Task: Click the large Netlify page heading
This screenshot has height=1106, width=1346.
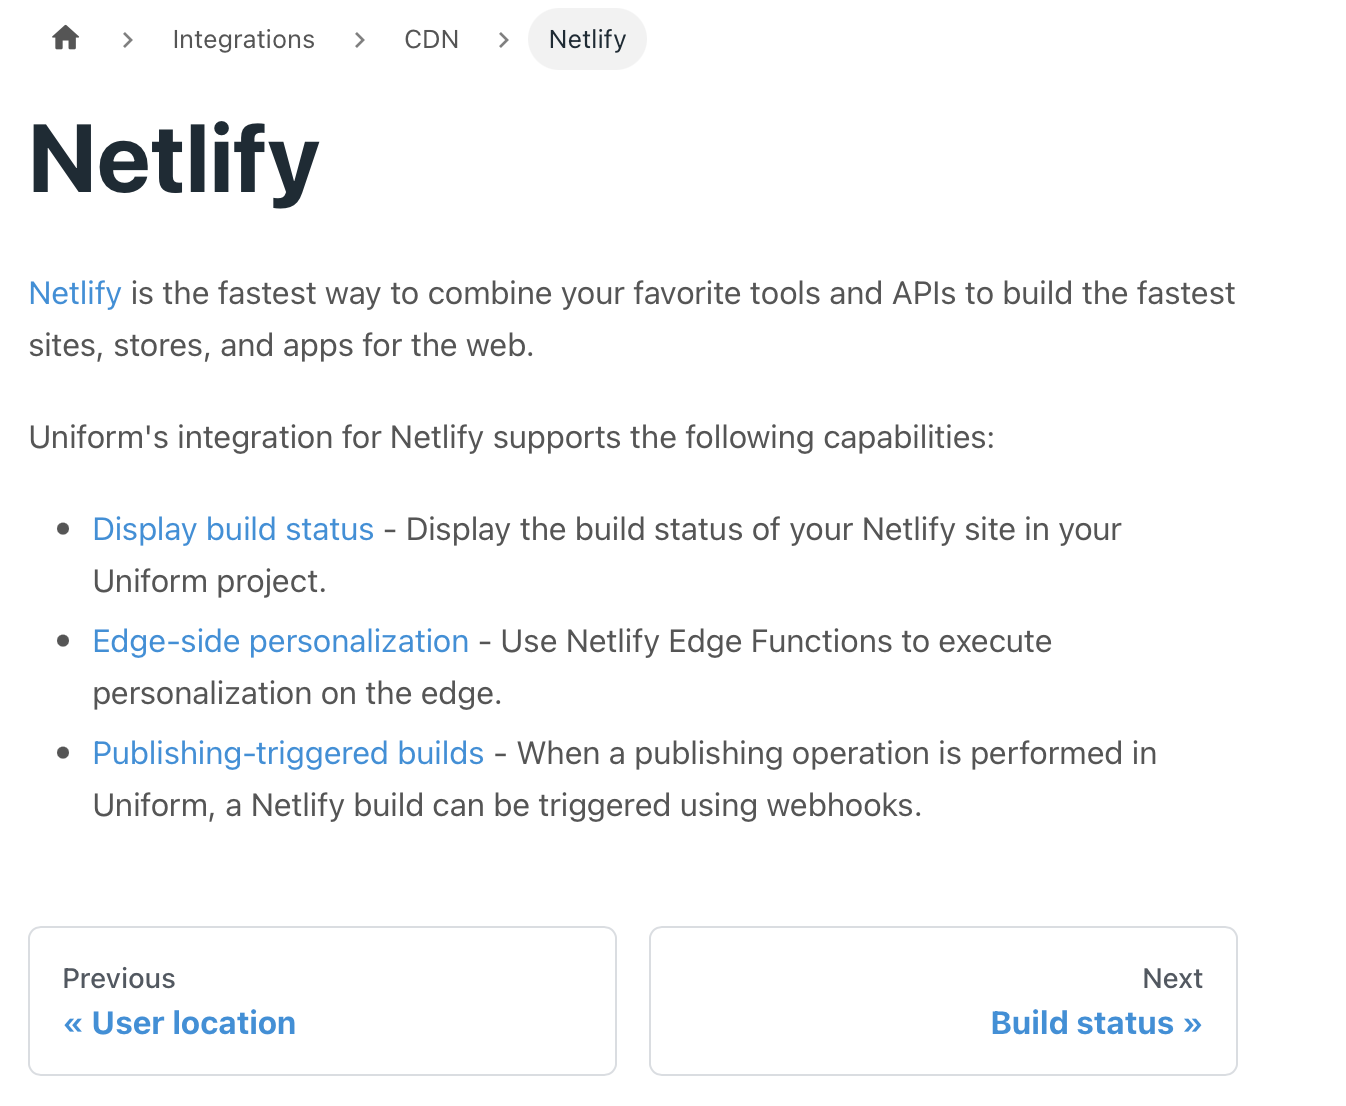Action: (x=174, y=161)
